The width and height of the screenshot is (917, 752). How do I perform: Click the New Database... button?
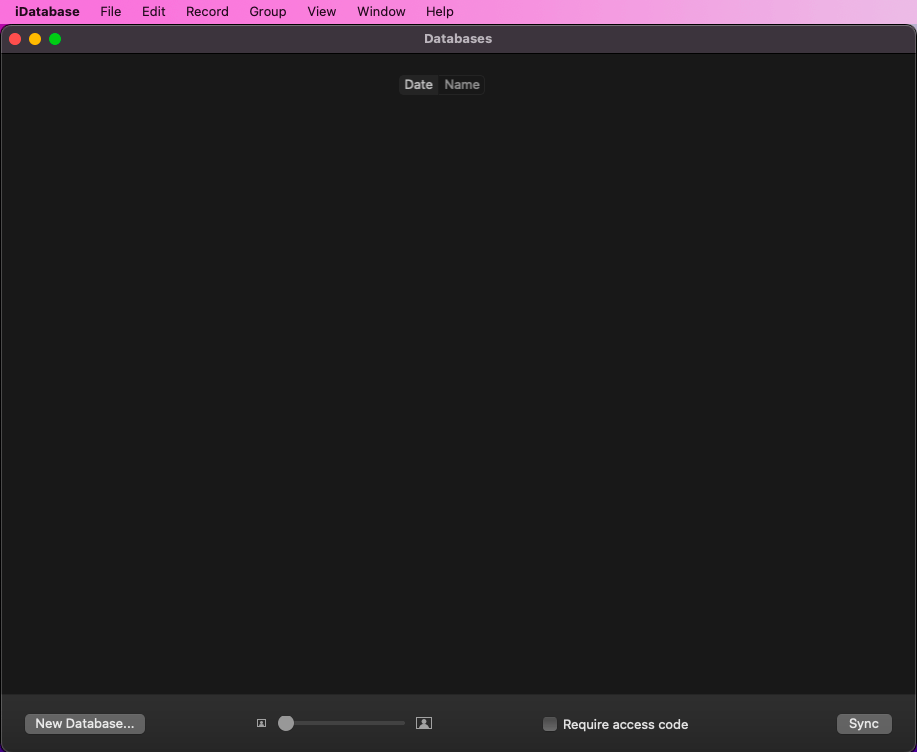[85, 723]
